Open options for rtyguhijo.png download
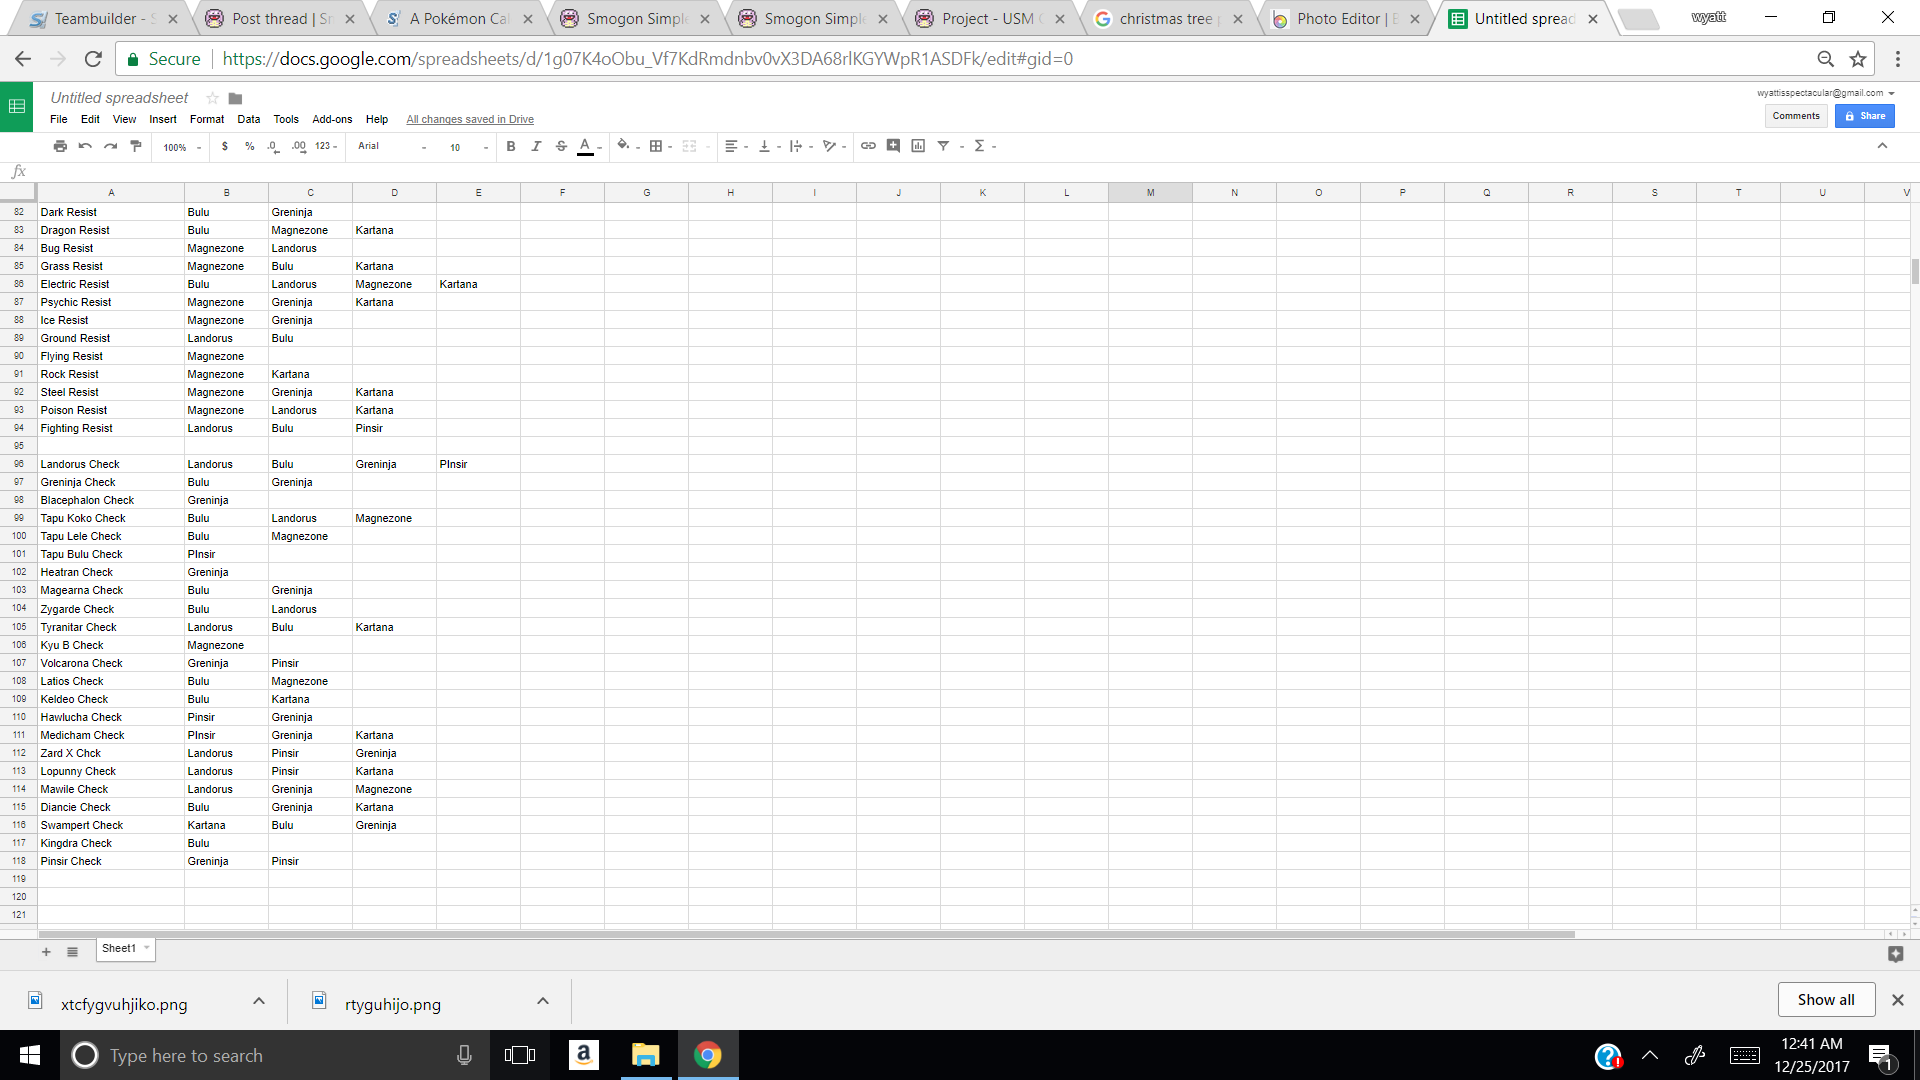The height and width of the screenshot is (1080, 1920). tap(543, 1001)
